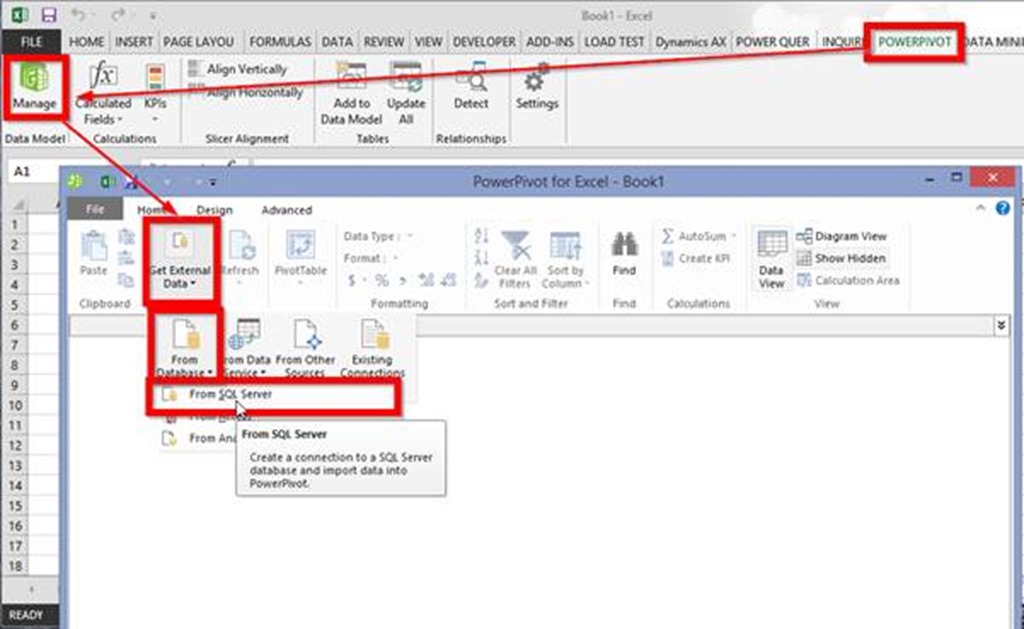Expand the PowerPivot formula bar
This screenshot has width=1024, height=629.
click(x=1001, y=325)
